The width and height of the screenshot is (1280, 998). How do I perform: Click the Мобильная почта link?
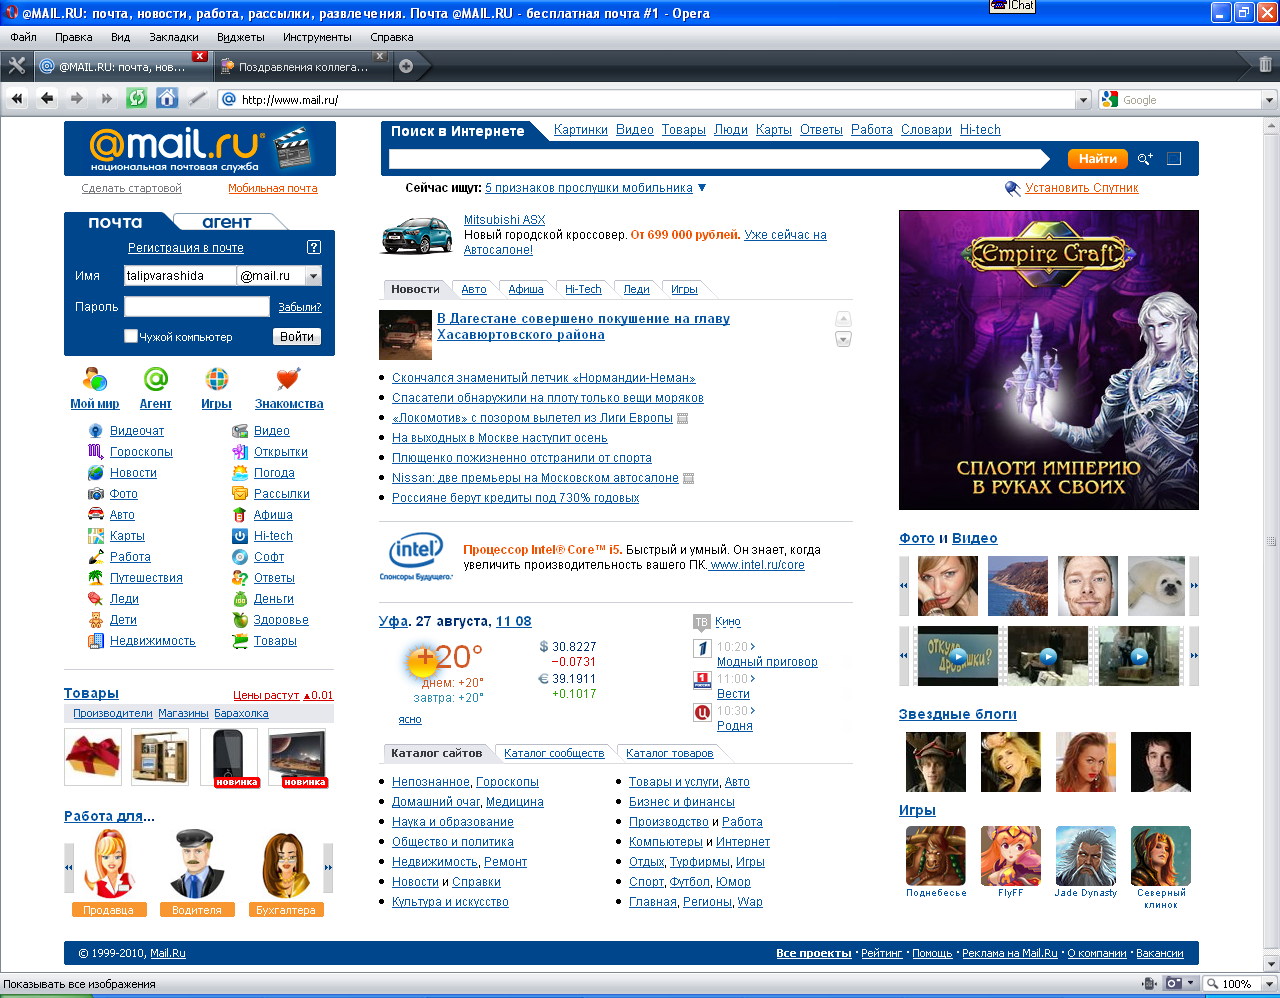(x=273, y=188)
